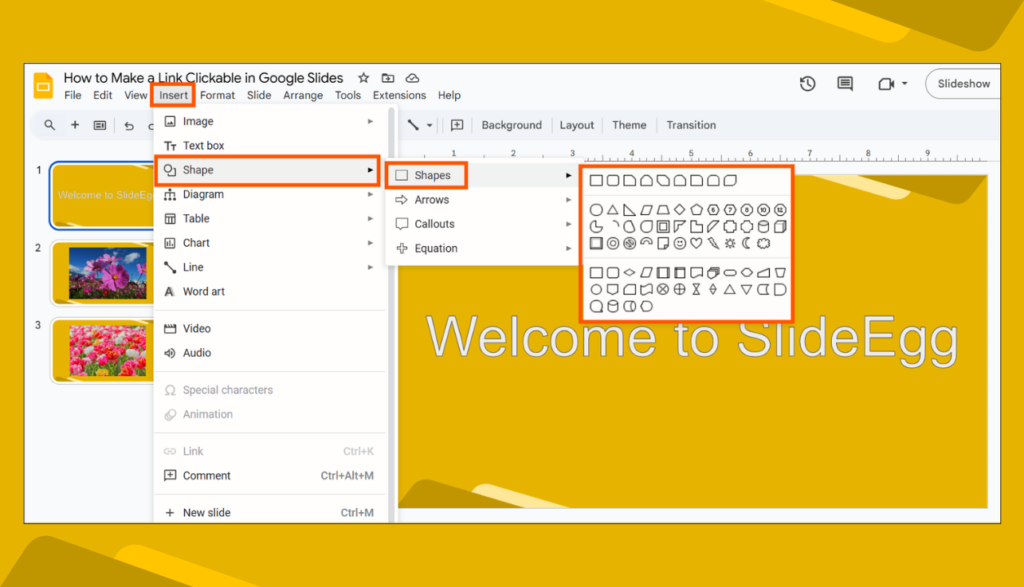Image resolution: width=1024 pixels, height=587 pixels.
Task: Click the Slideshow button
Action: 962,83
